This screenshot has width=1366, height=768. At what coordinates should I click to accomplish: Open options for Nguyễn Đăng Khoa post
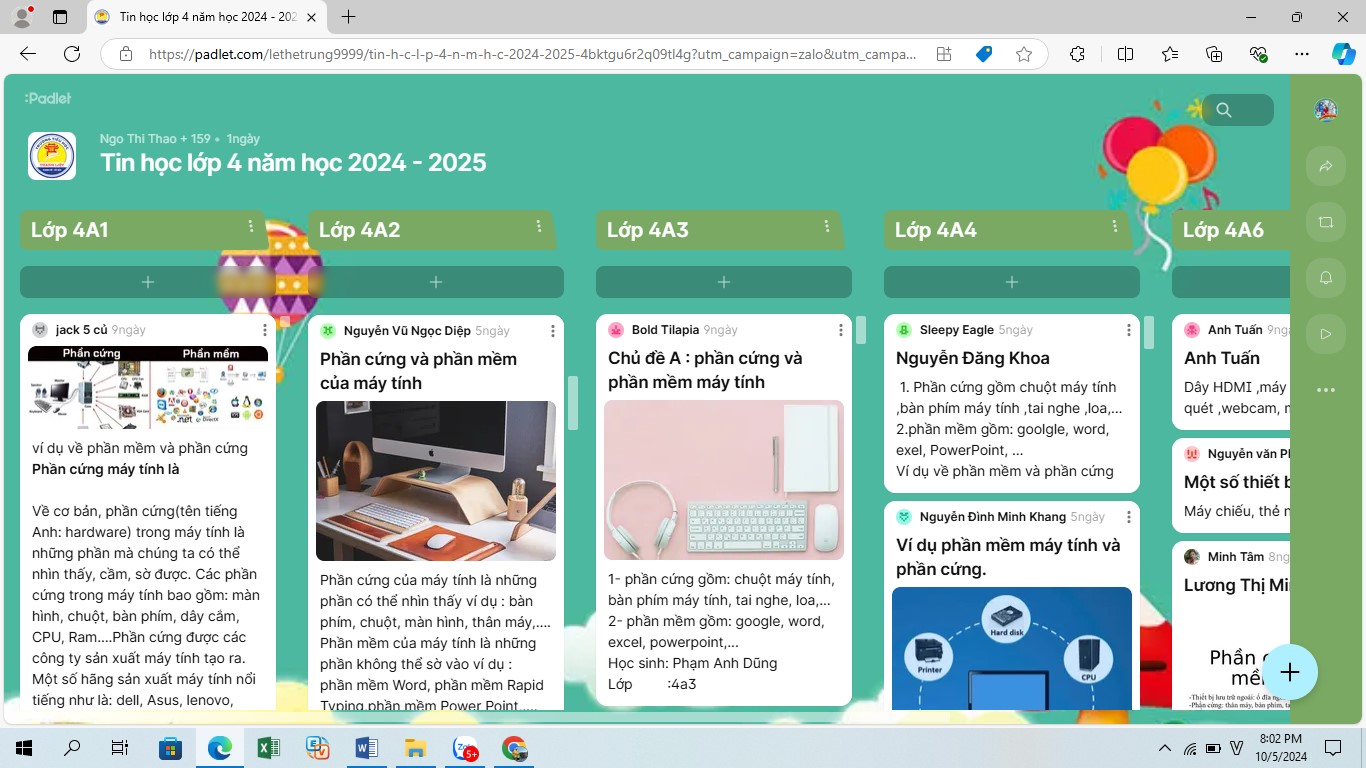1129,330
